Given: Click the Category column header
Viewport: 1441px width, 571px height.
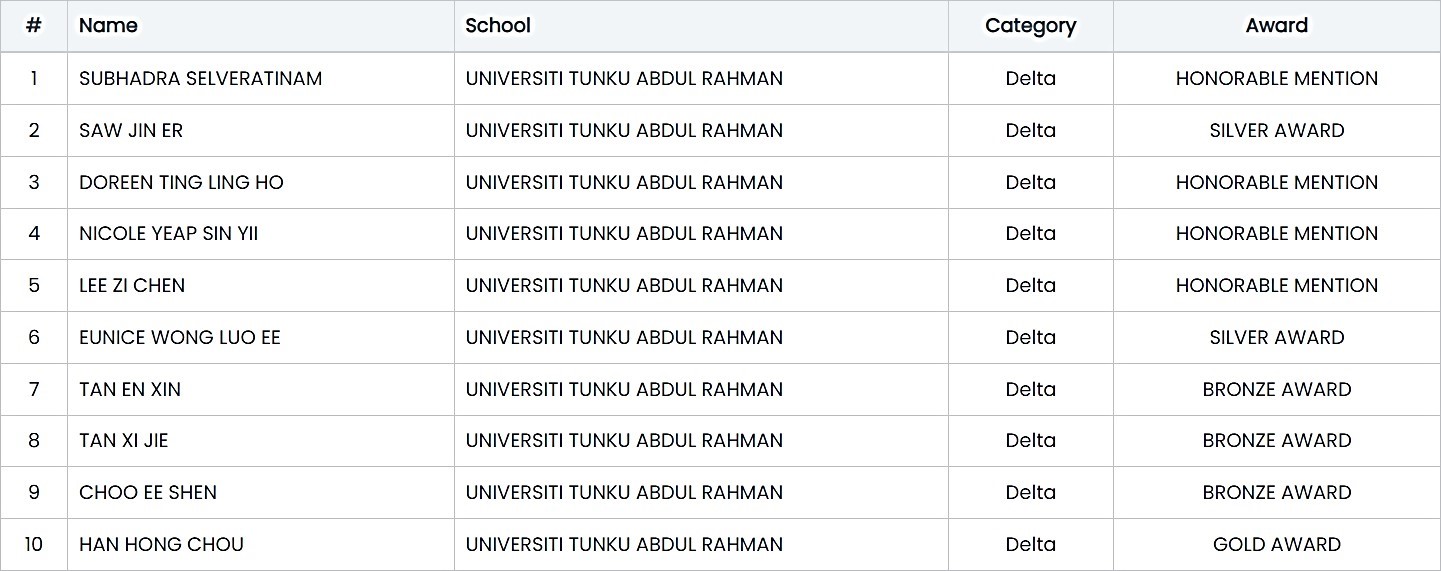Looking at the screenshot, I should [x=1030, y=26].
